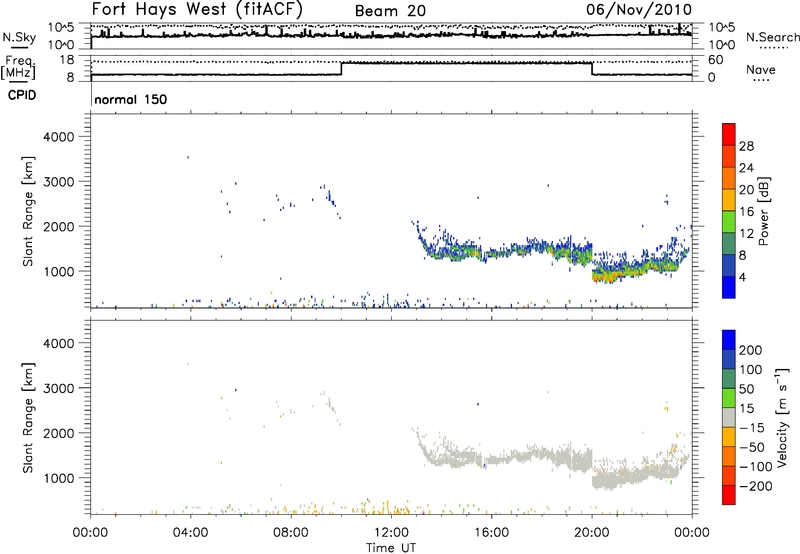Image resolution: width=800 pixels, height=554 pixels.
Task: Click the '28' power colorbar tick label
Action: 746,146
